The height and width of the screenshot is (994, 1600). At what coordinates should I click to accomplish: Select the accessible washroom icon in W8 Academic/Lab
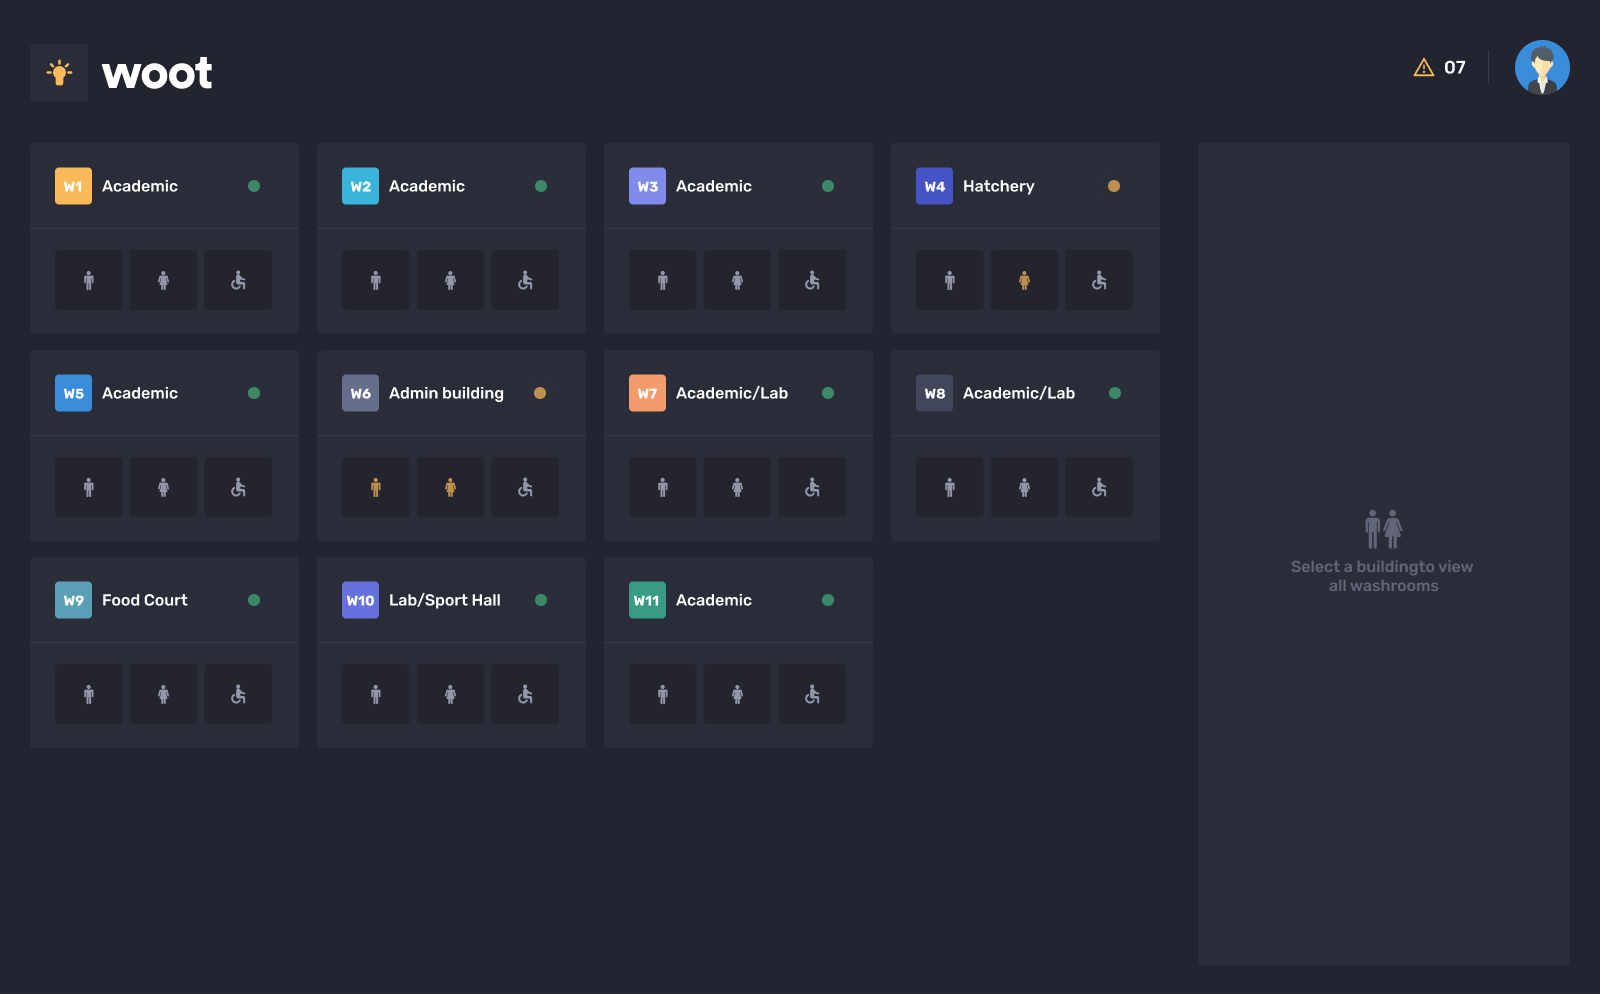[x=1099, y=487]
